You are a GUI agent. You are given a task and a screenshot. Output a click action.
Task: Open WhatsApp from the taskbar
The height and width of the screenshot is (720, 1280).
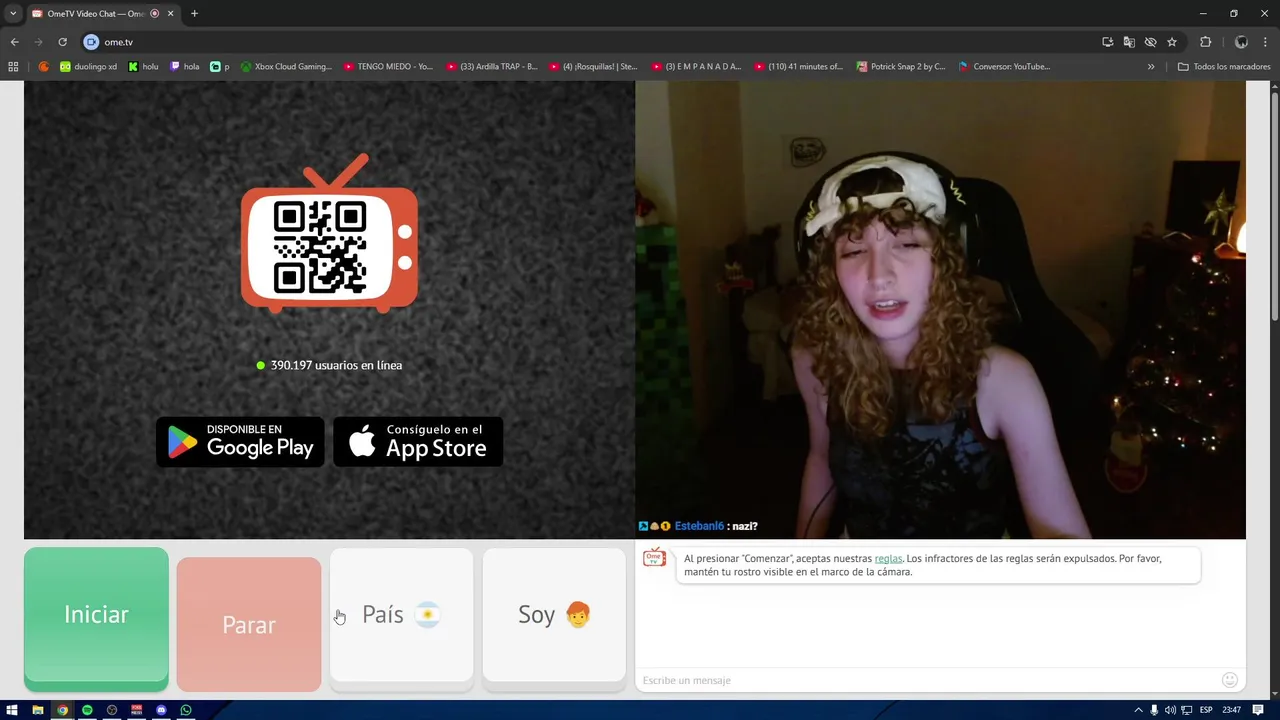tap(186, 710)
